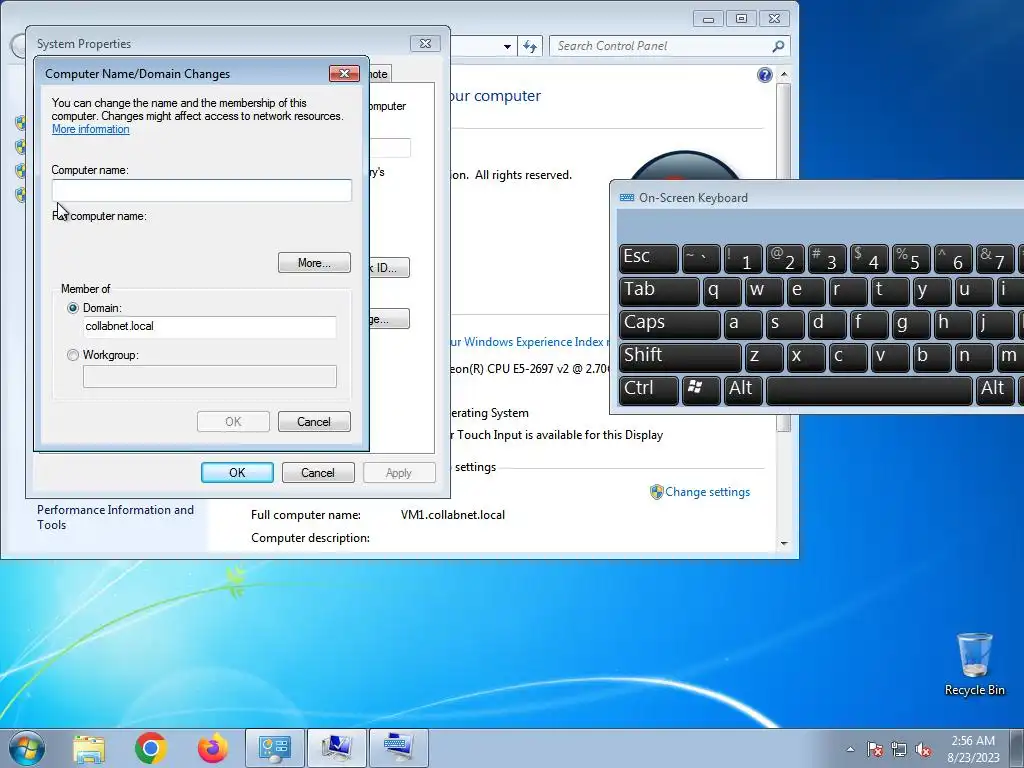The height and width of the screenshot is (768, 1024).
Task: Switch to On-Screen Keyboard taskbar button
Action: tap(399, 748)
